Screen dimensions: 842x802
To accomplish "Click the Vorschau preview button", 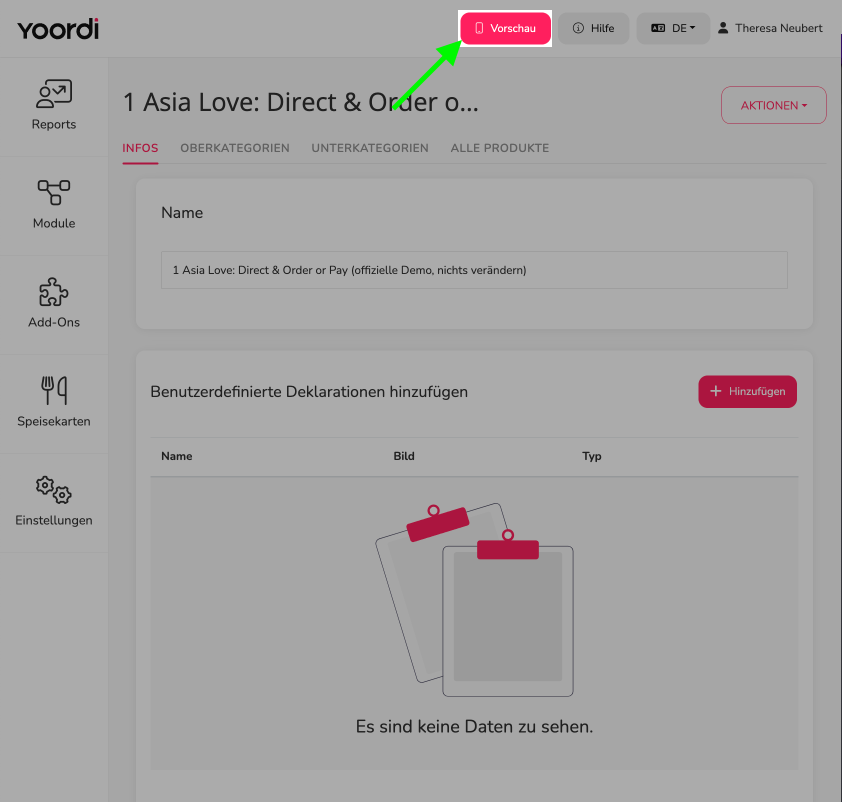I will click(505, 28).
